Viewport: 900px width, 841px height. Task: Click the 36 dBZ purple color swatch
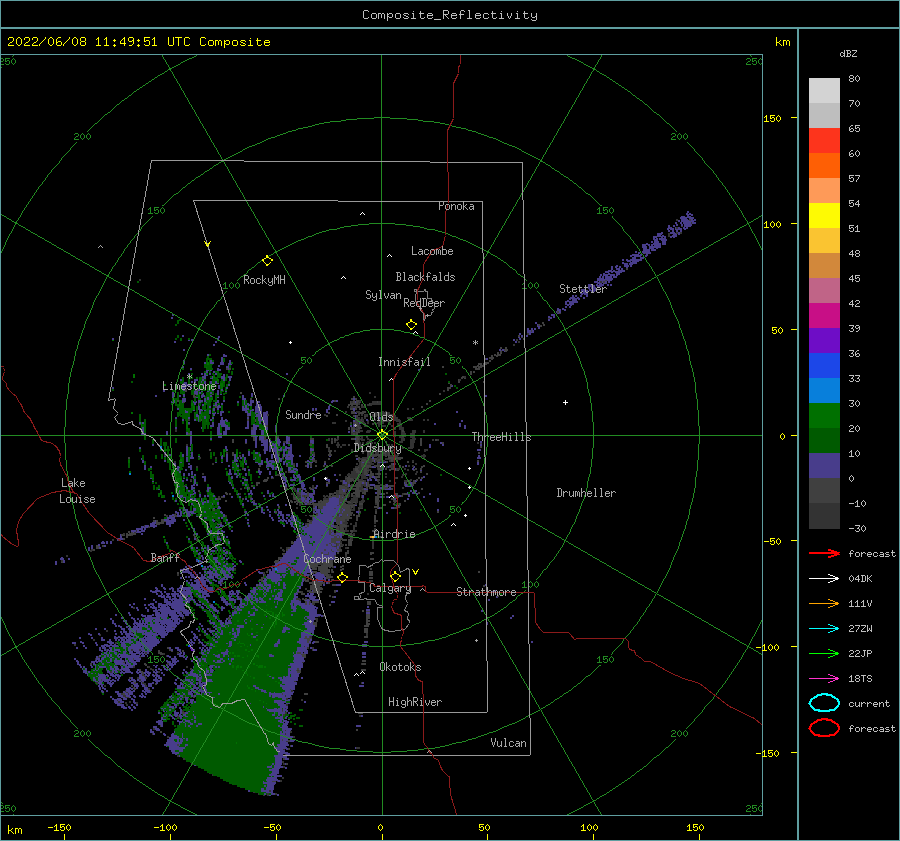point(824,341)
